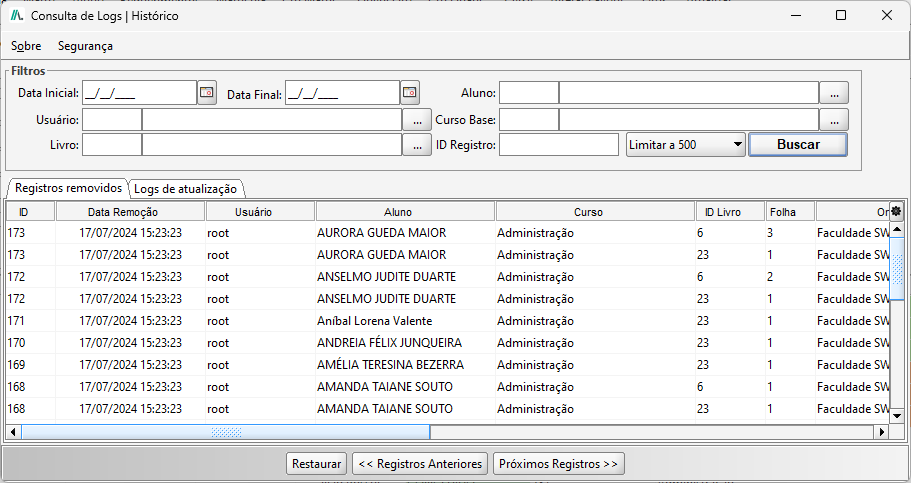This screenshot has width=911, height=483.
Task: Open the table column settings gear
Action: pyautogui.click(x=896, y=212)
